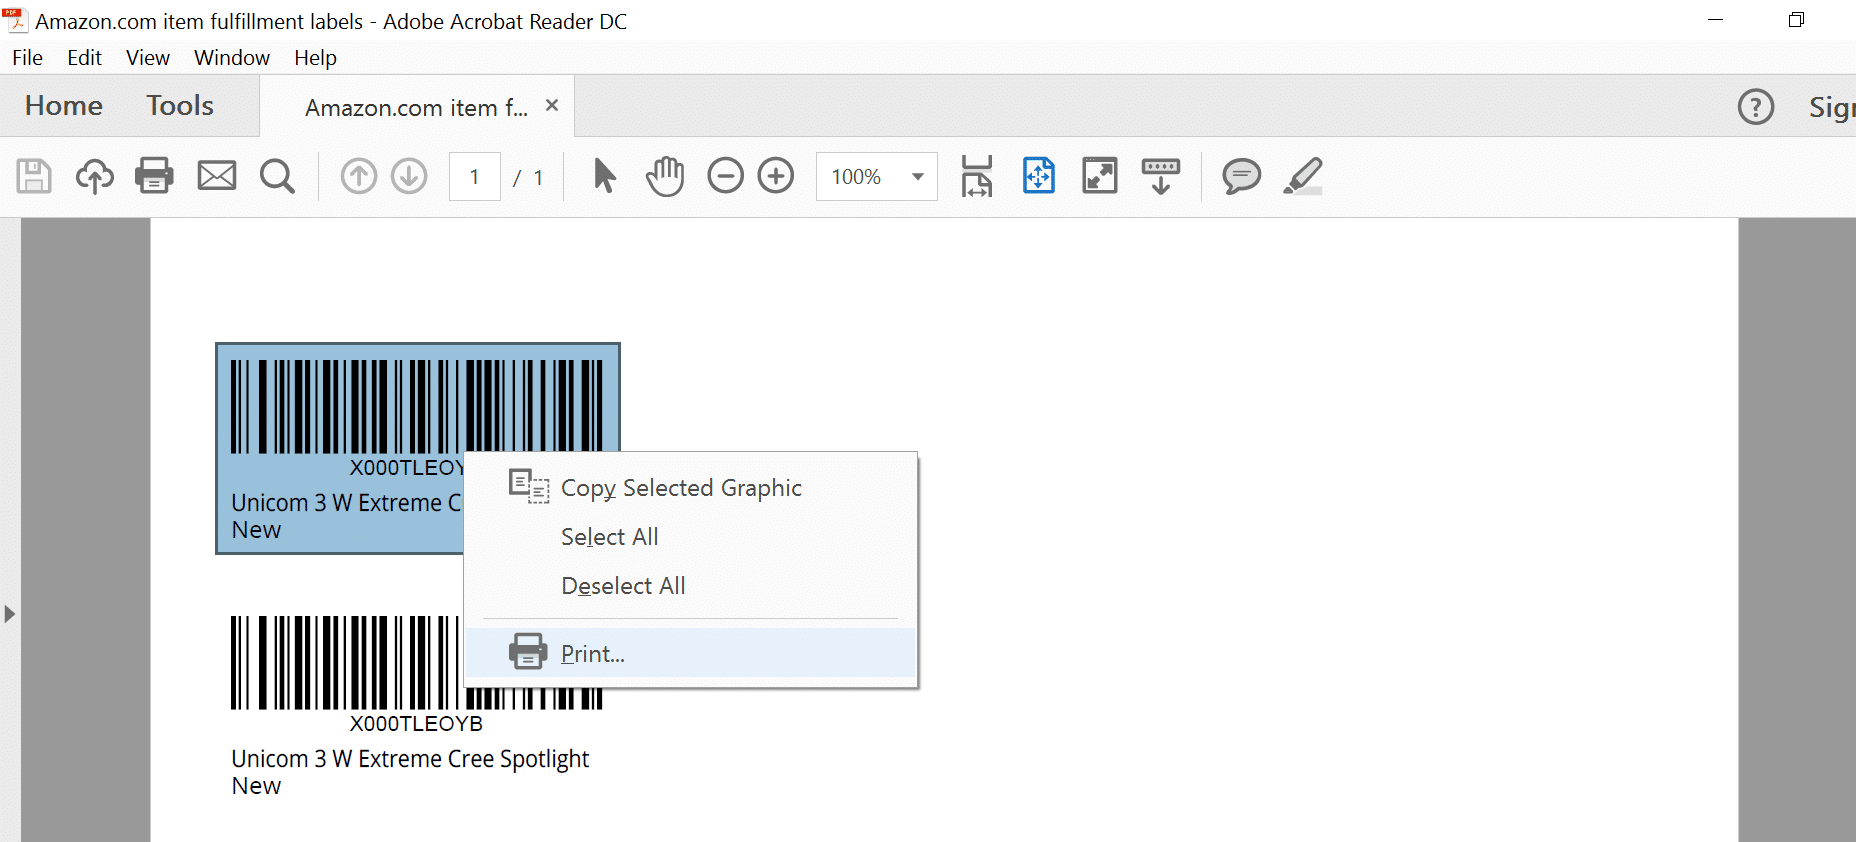Screen dimensions: 1856x842
Task: Choose Print... from the context menu
Action: [690, 653]
